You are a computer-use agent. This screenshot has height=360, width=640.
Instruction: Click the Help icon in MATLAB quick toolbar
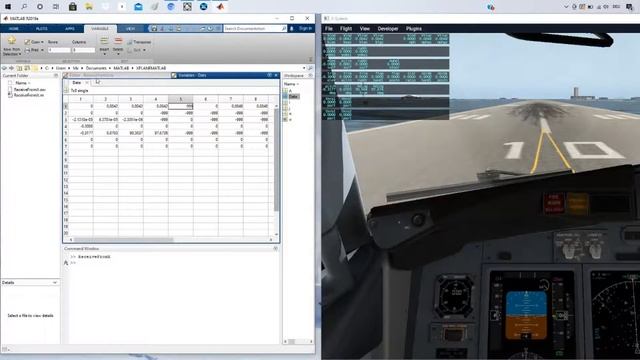(210, 29)
